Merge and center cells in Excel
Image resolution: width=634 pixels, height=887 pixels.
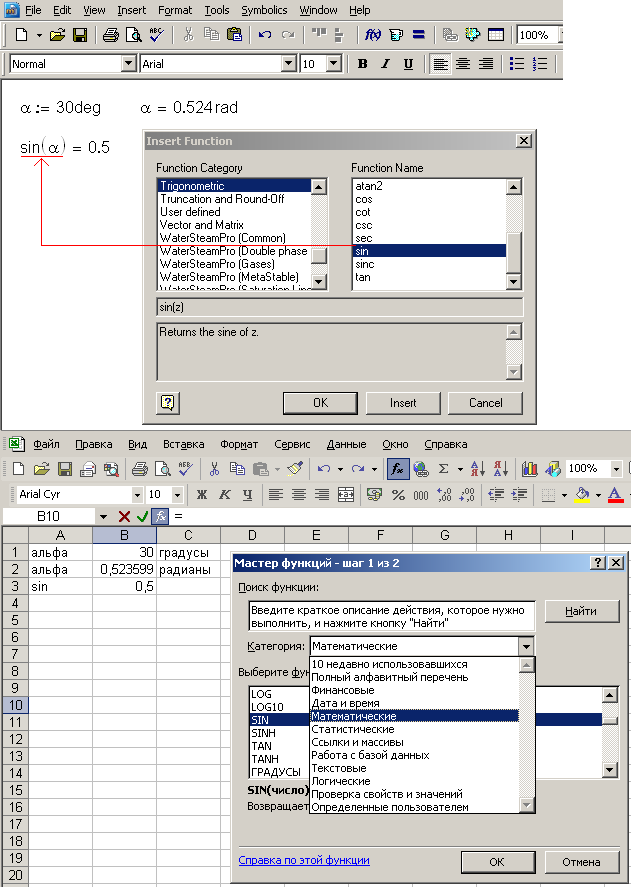click(x=346, y=495)
